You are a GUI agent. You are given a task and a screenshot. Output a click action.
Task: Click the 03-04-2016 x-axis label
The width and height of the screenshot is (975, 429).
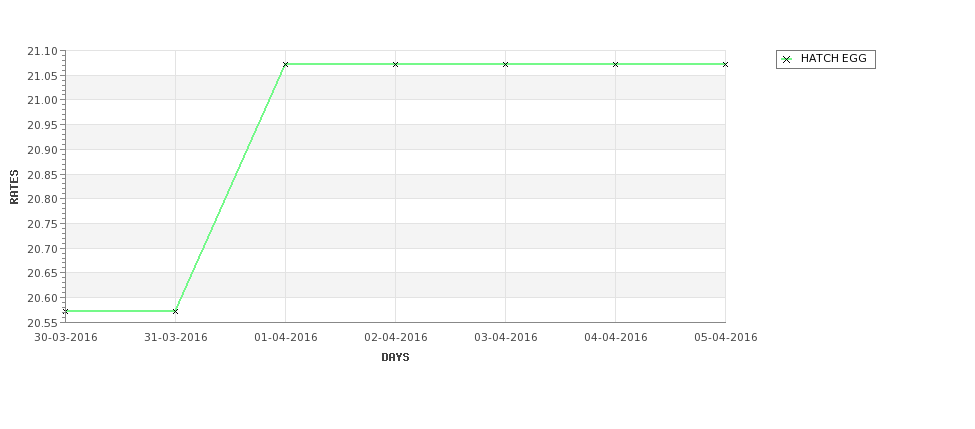[506, 338]
